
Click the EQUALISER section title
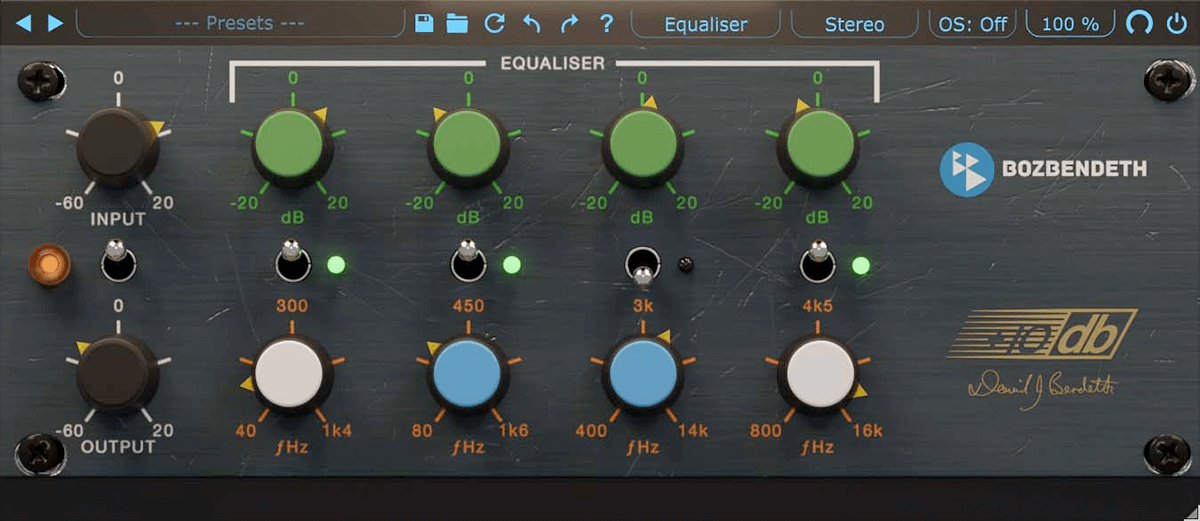click(553, 63)
